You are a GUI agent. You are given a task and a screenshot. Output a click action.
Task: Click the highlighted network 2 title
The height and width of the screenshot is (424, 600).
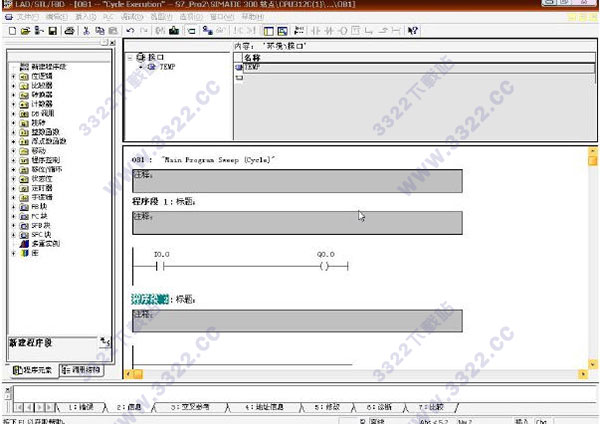pos(150,299)
